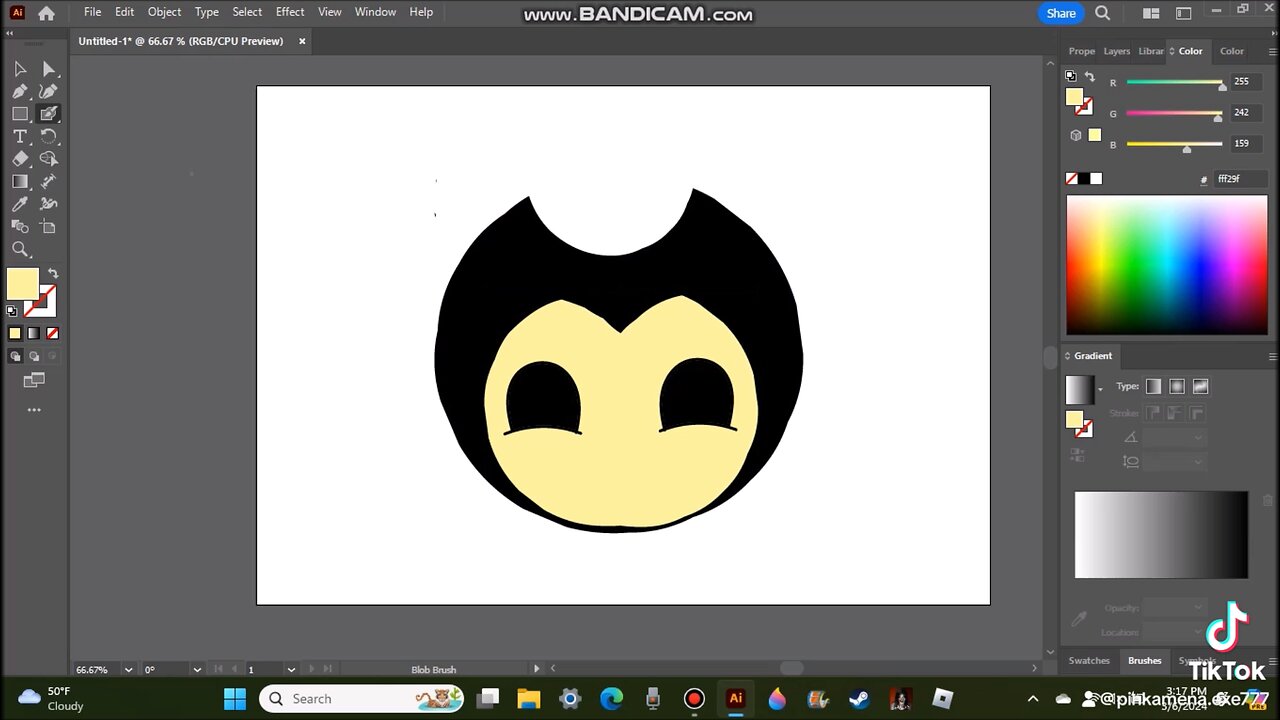Set toolbar paint mode to Color
The width and height of the screenshot is (1280, 720).
15,333
